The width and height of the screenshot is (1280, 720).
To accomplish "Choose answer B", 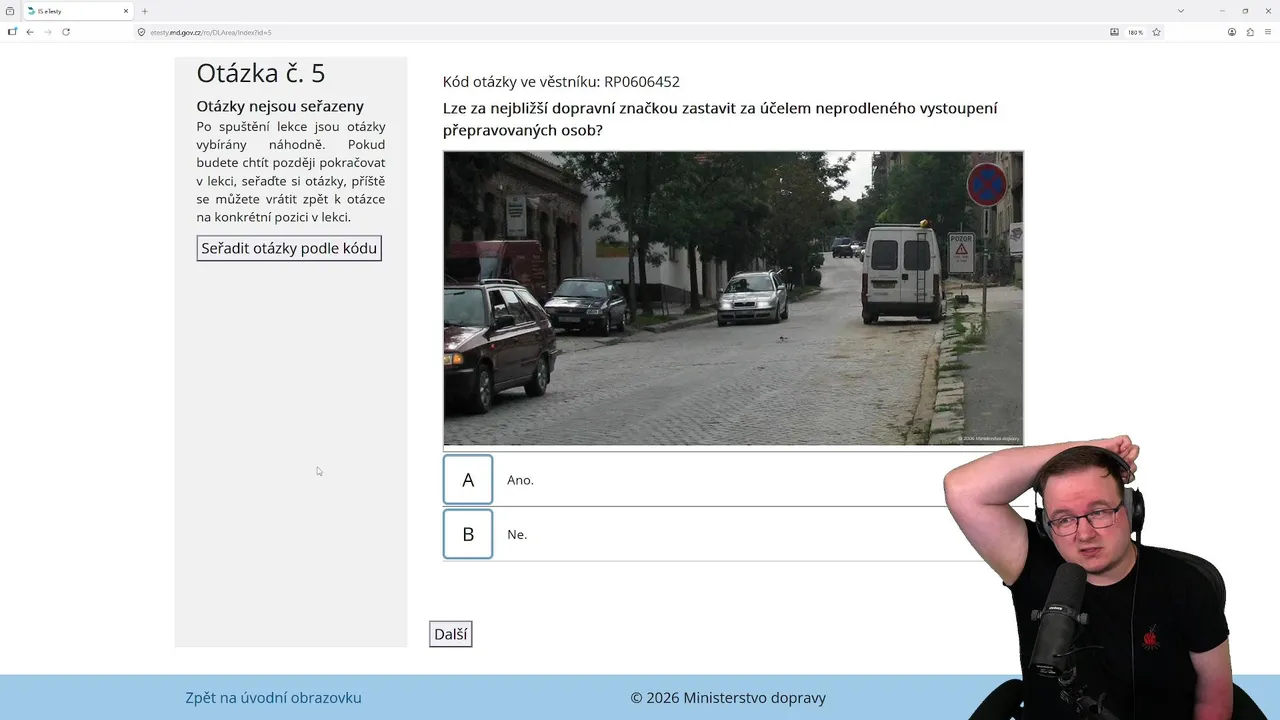I will 468,534.
